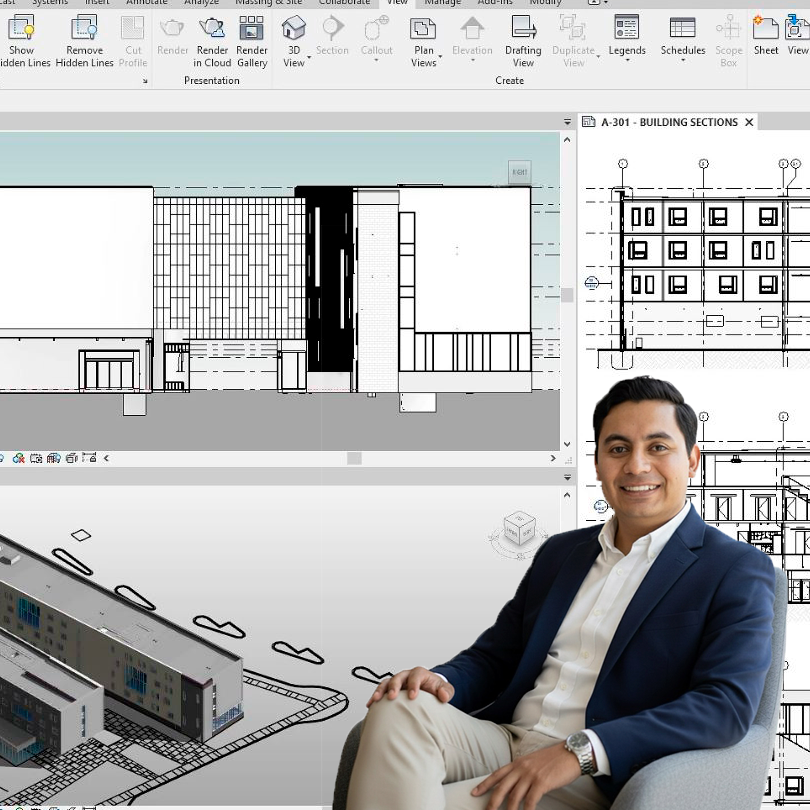The width and height of the screenshot is (810, 810).
Task: Open the Add-Ins ribbon tab
Action: pos(496,3)
